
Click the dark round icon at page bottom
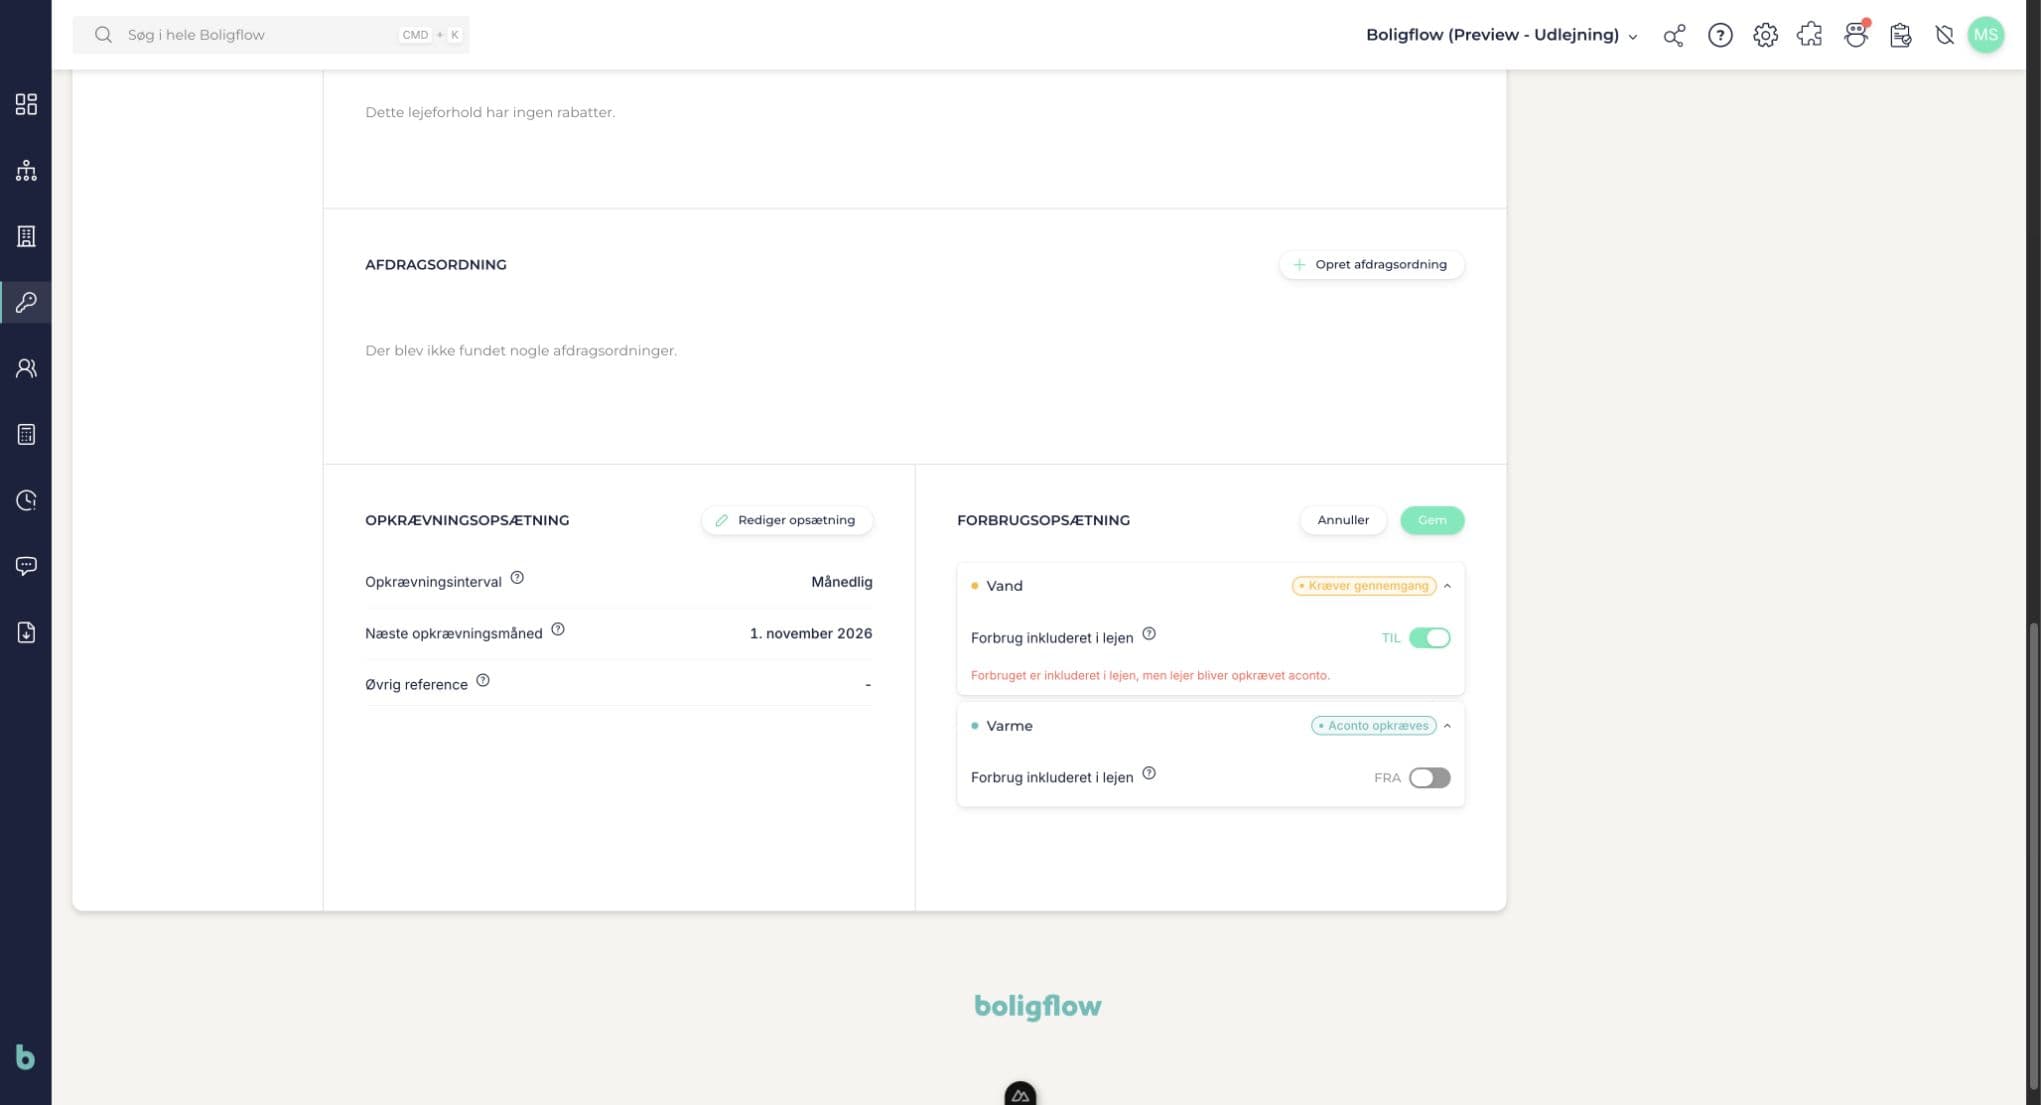pyautogui.click(x=1020, y=1094)
